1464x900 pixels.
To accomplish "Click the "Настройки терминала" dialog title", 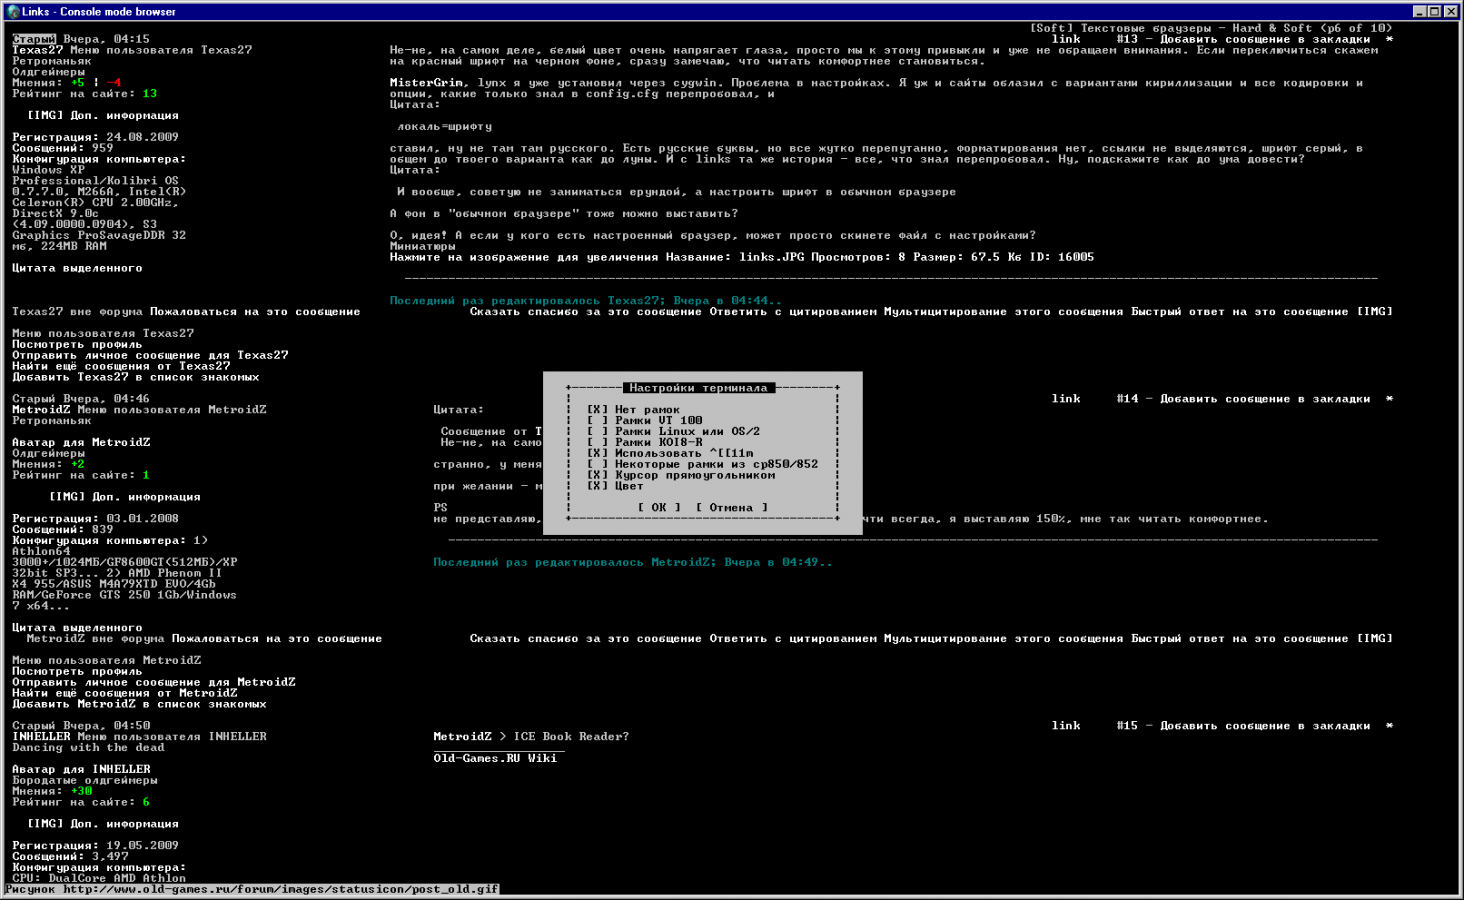I will pos(699,388).
